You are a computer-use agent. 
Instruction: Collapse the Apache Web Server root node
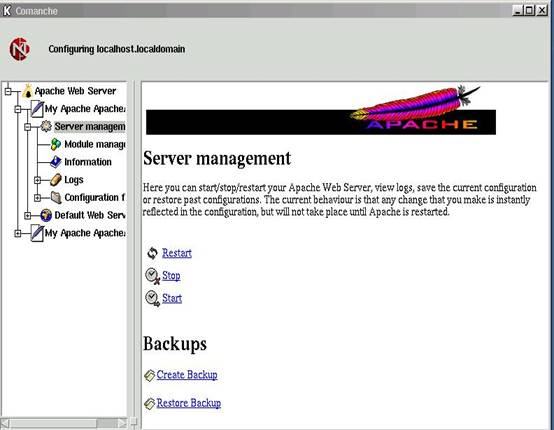coord(8,92)
